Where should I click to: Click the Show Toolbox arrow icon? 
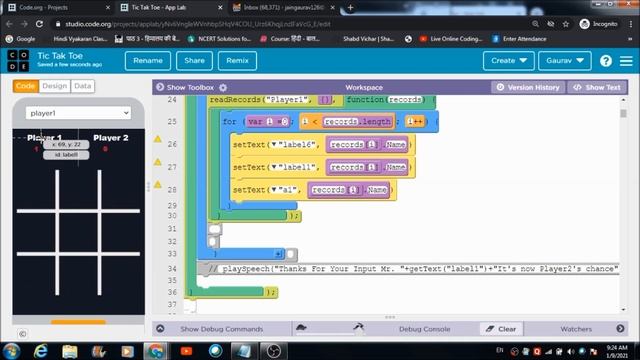pyautogui.click(x=160, y=87)
